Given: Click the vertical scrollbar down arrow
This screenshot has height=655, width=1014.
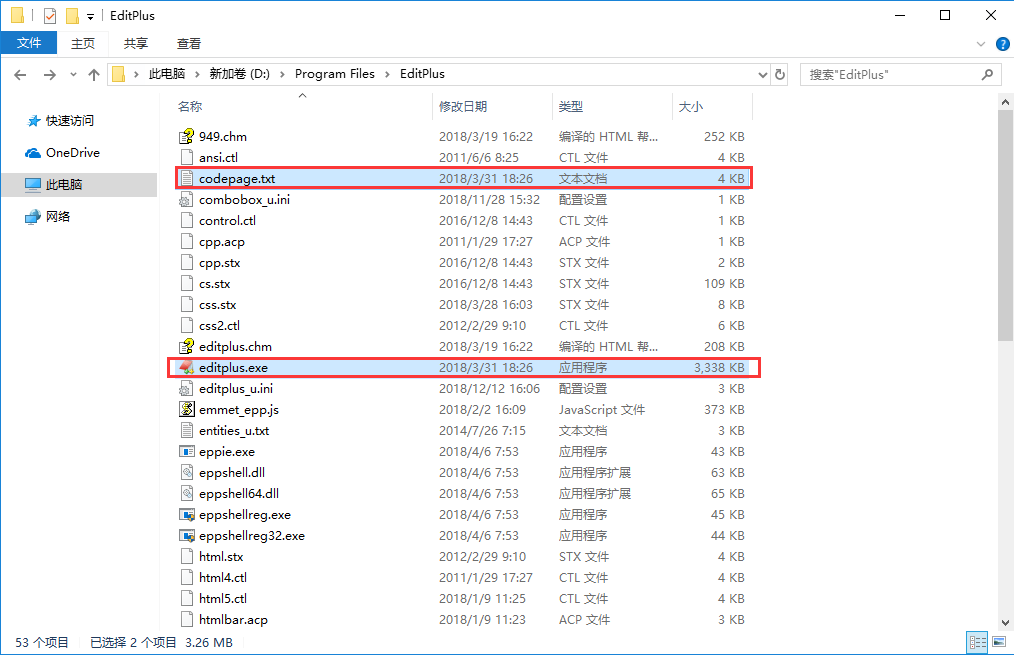Looking at the screenshot, I should [x=1005, y=623].
